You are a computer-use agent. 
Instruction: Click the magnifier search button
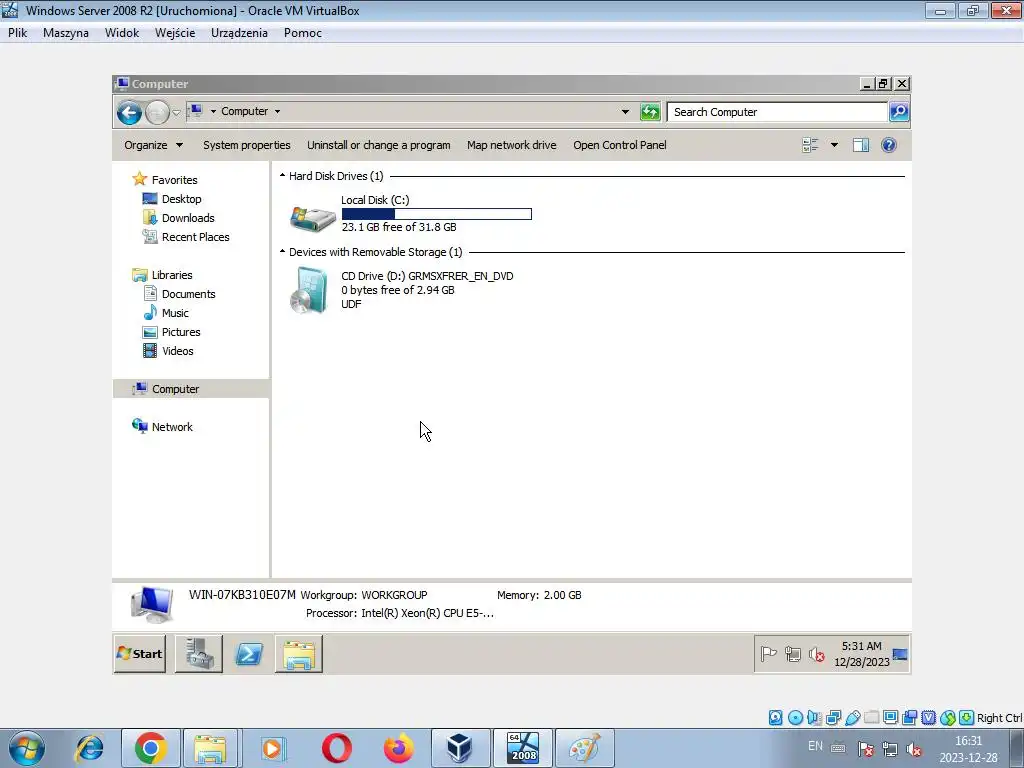[899, 112]
